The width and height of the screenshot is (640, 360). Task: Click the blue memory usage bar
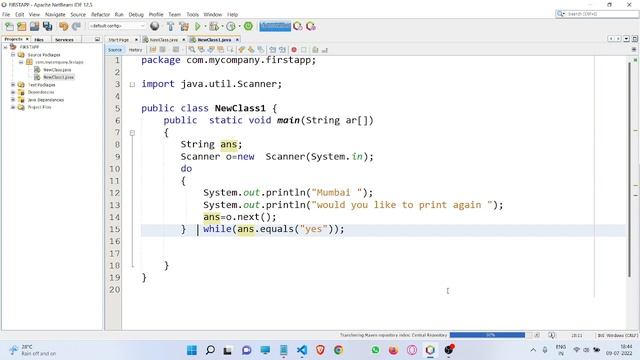click(275, 27)
